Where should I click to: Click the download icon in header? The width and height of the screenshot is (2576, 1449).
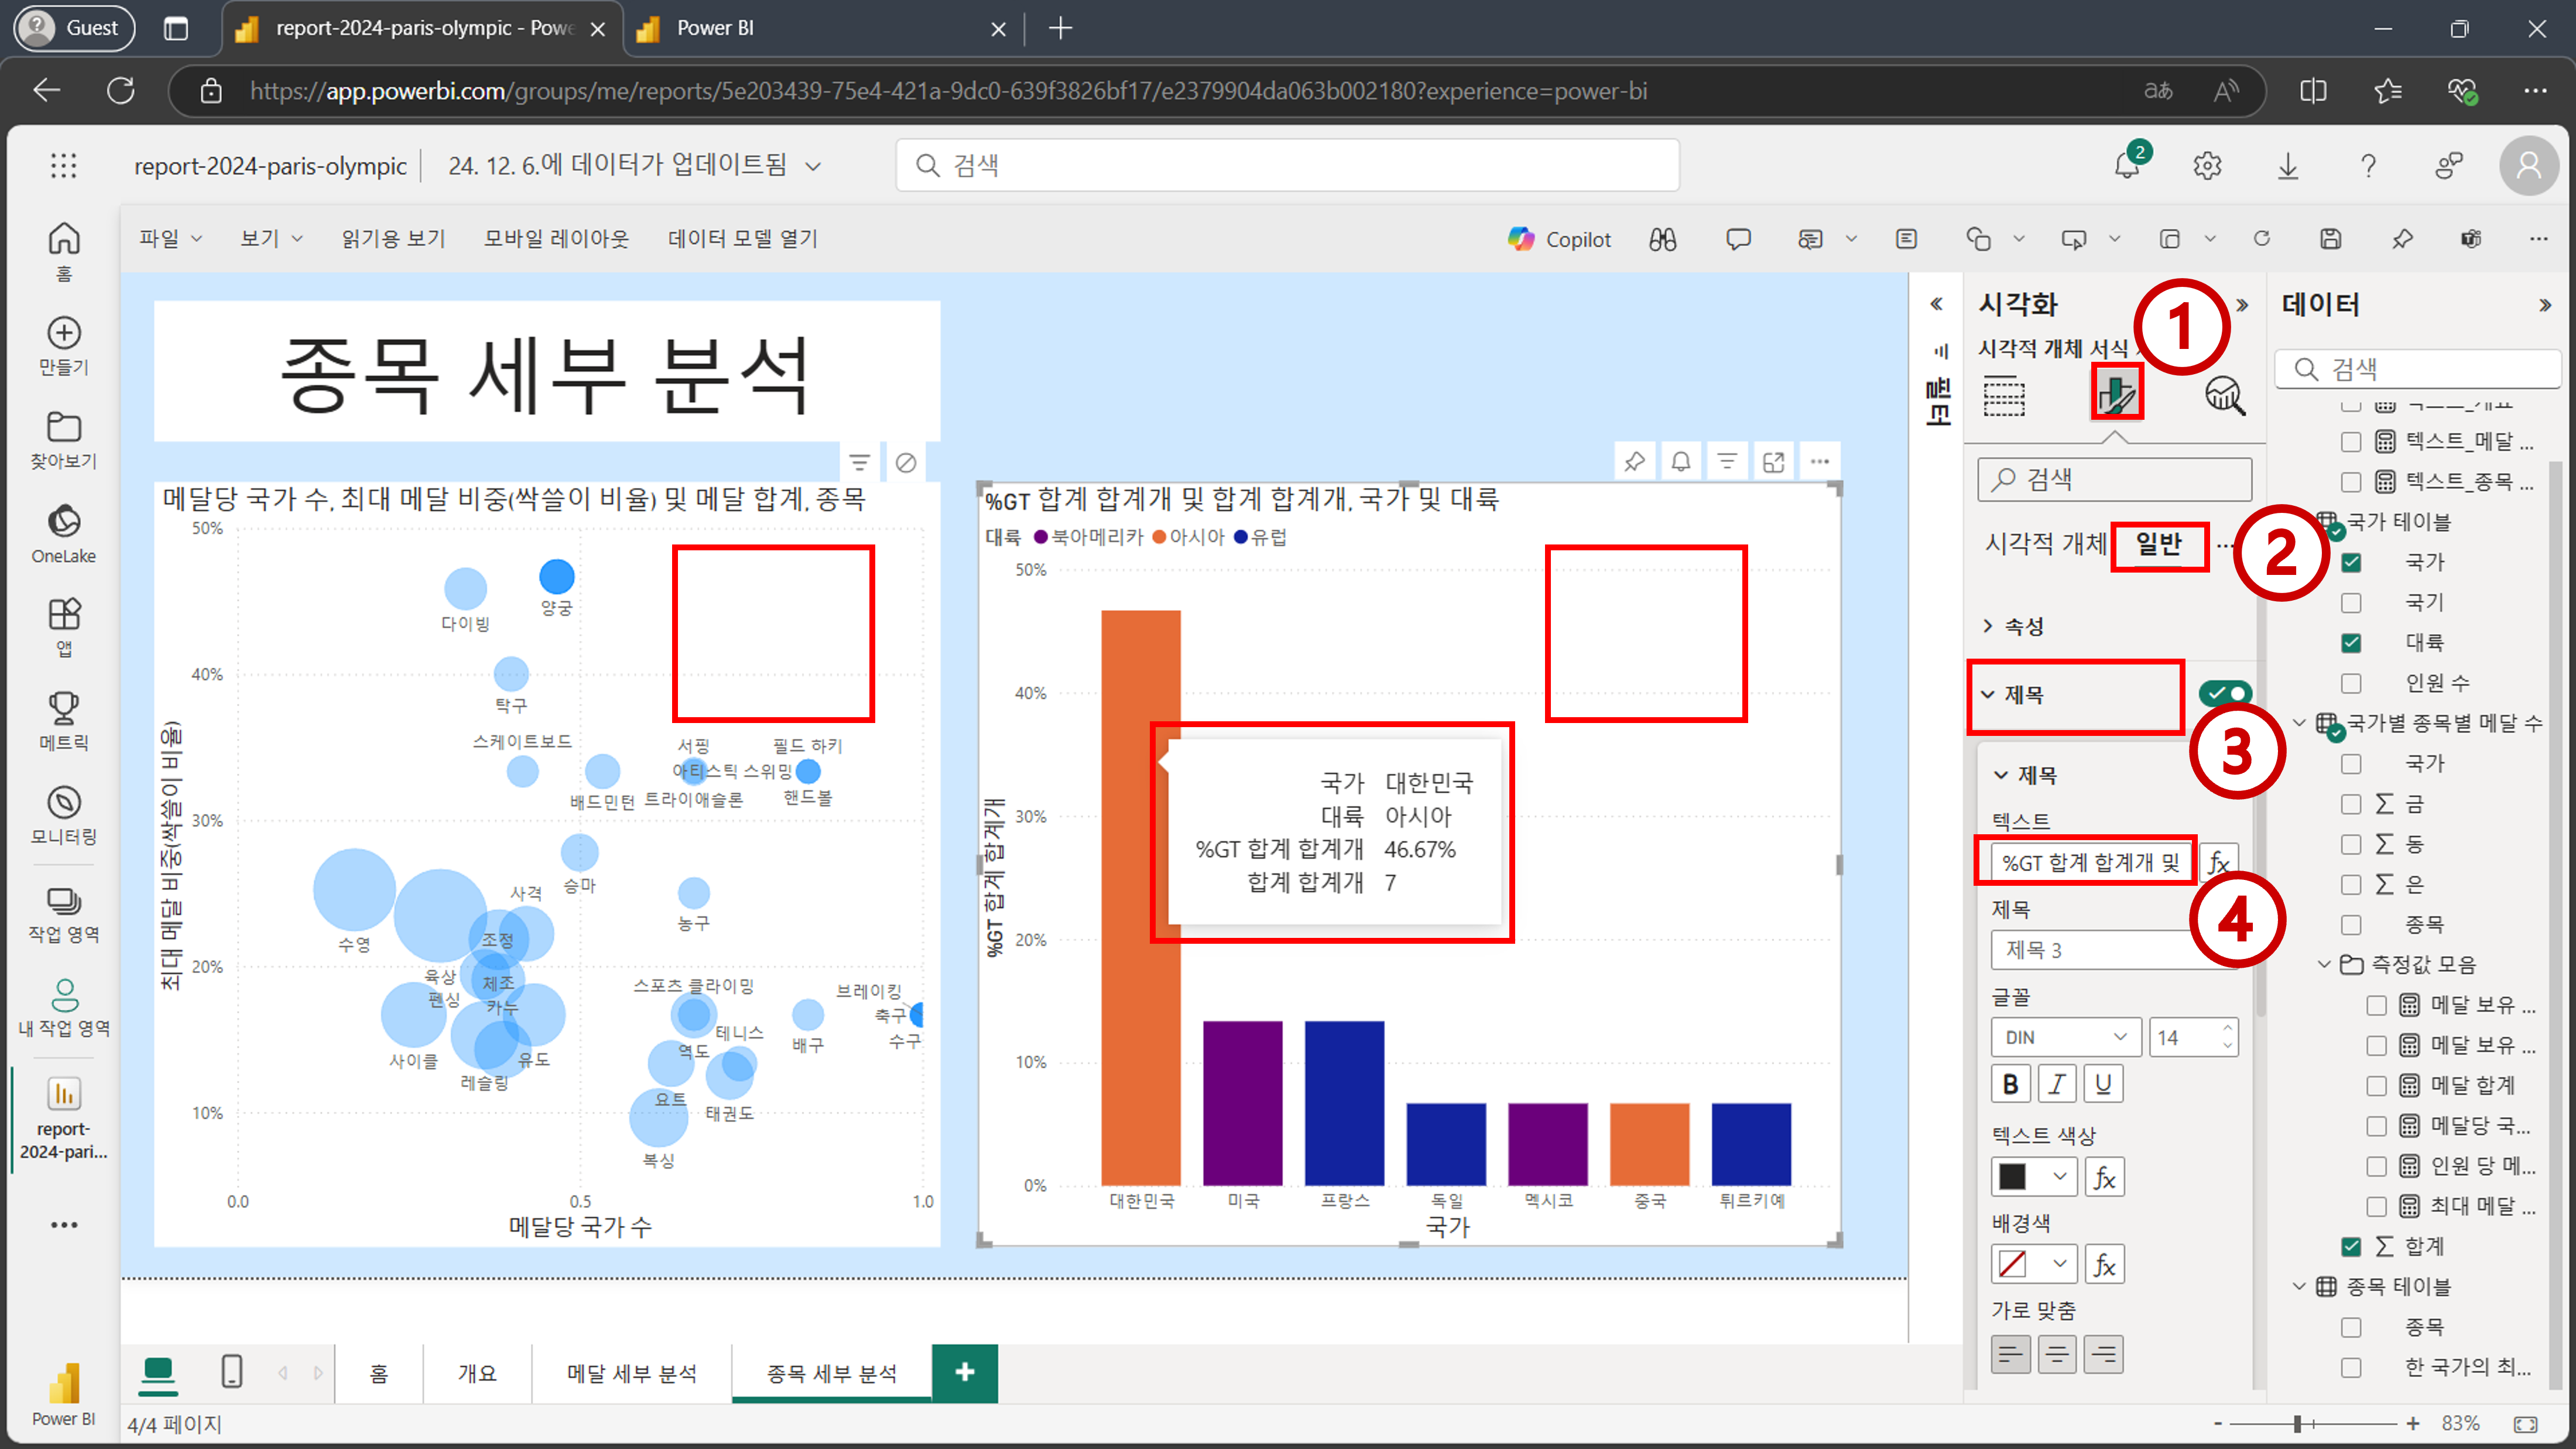(x=2288, y=165)
